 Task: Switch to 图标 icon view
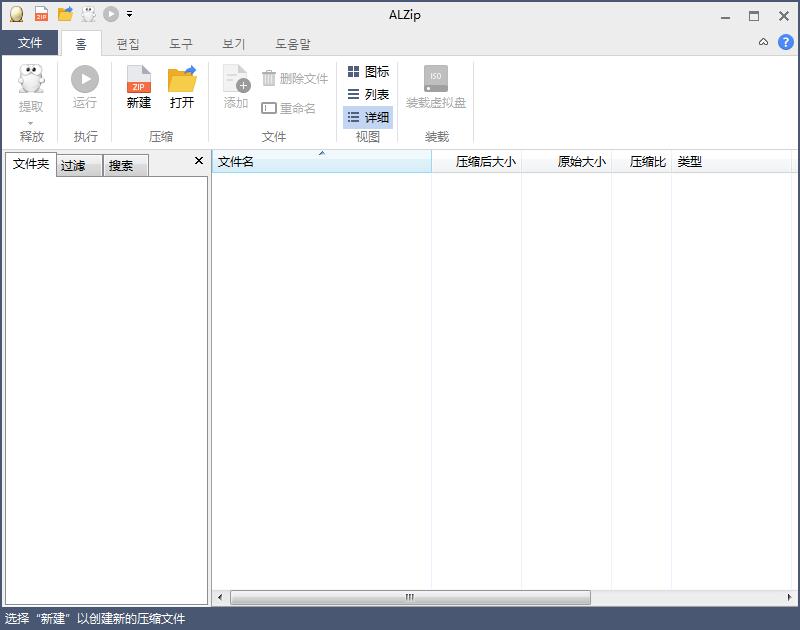coord(368,72)
